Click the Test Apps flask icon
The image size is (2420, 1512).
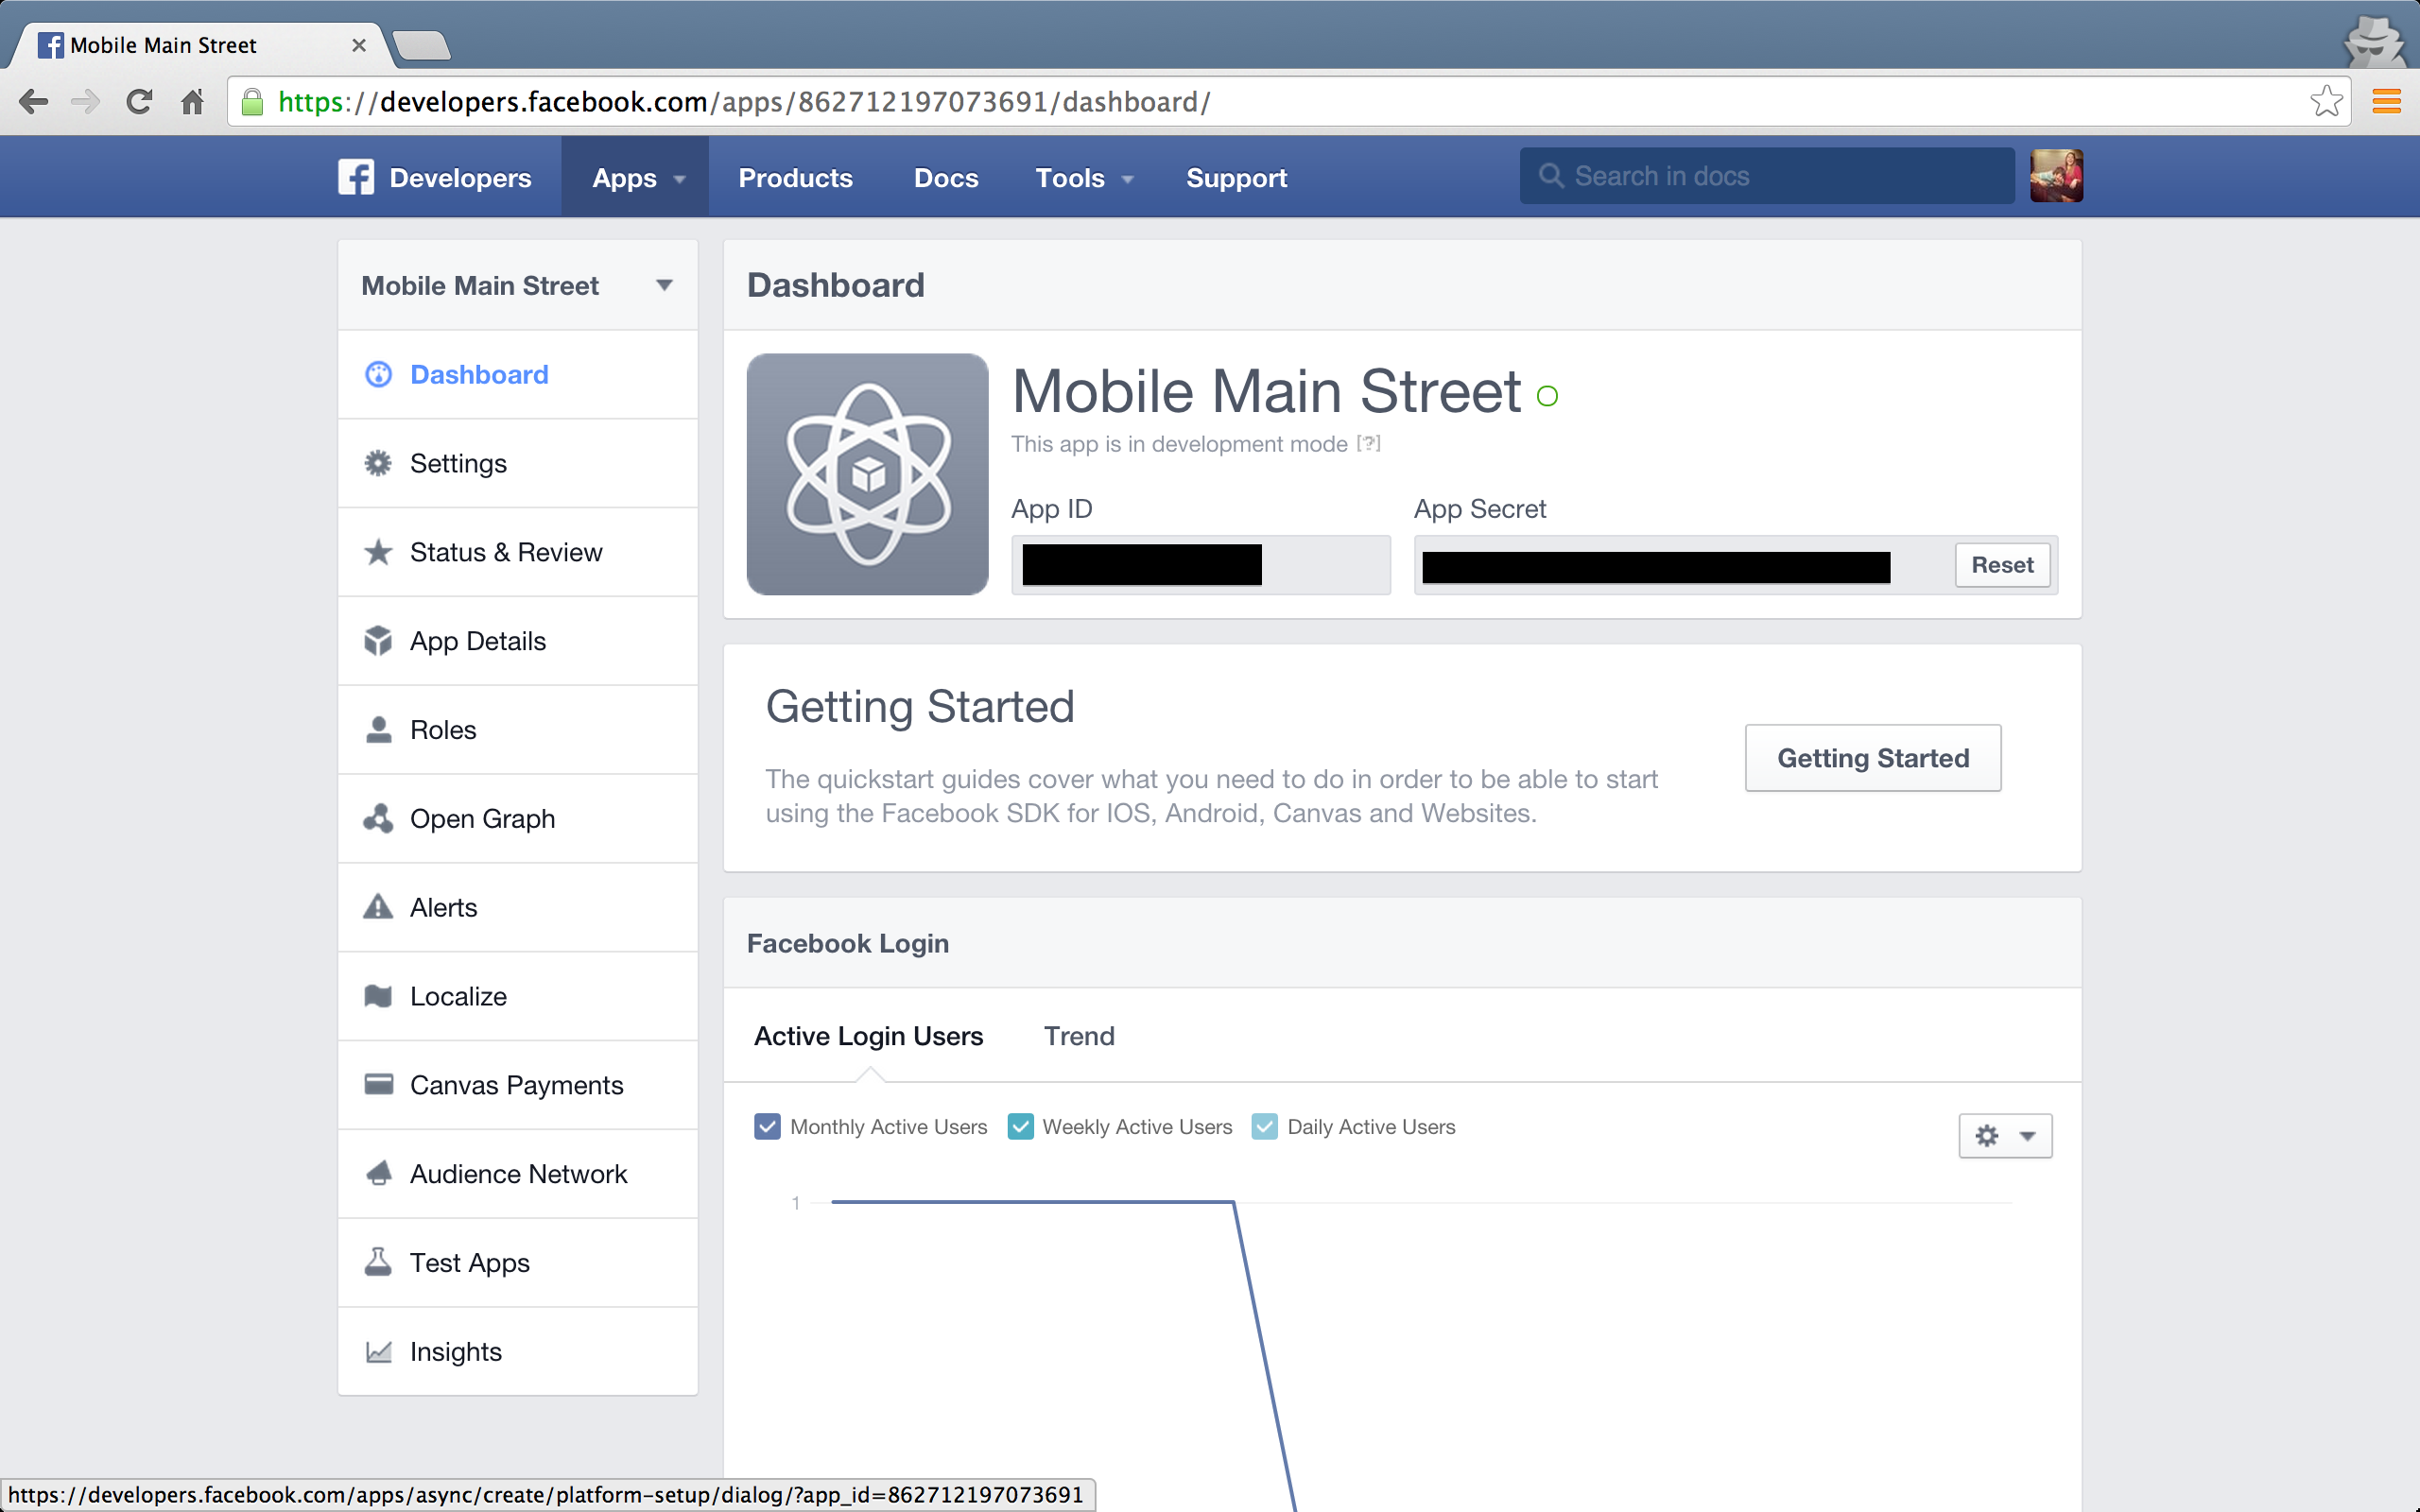click(x=378, y=1262)
